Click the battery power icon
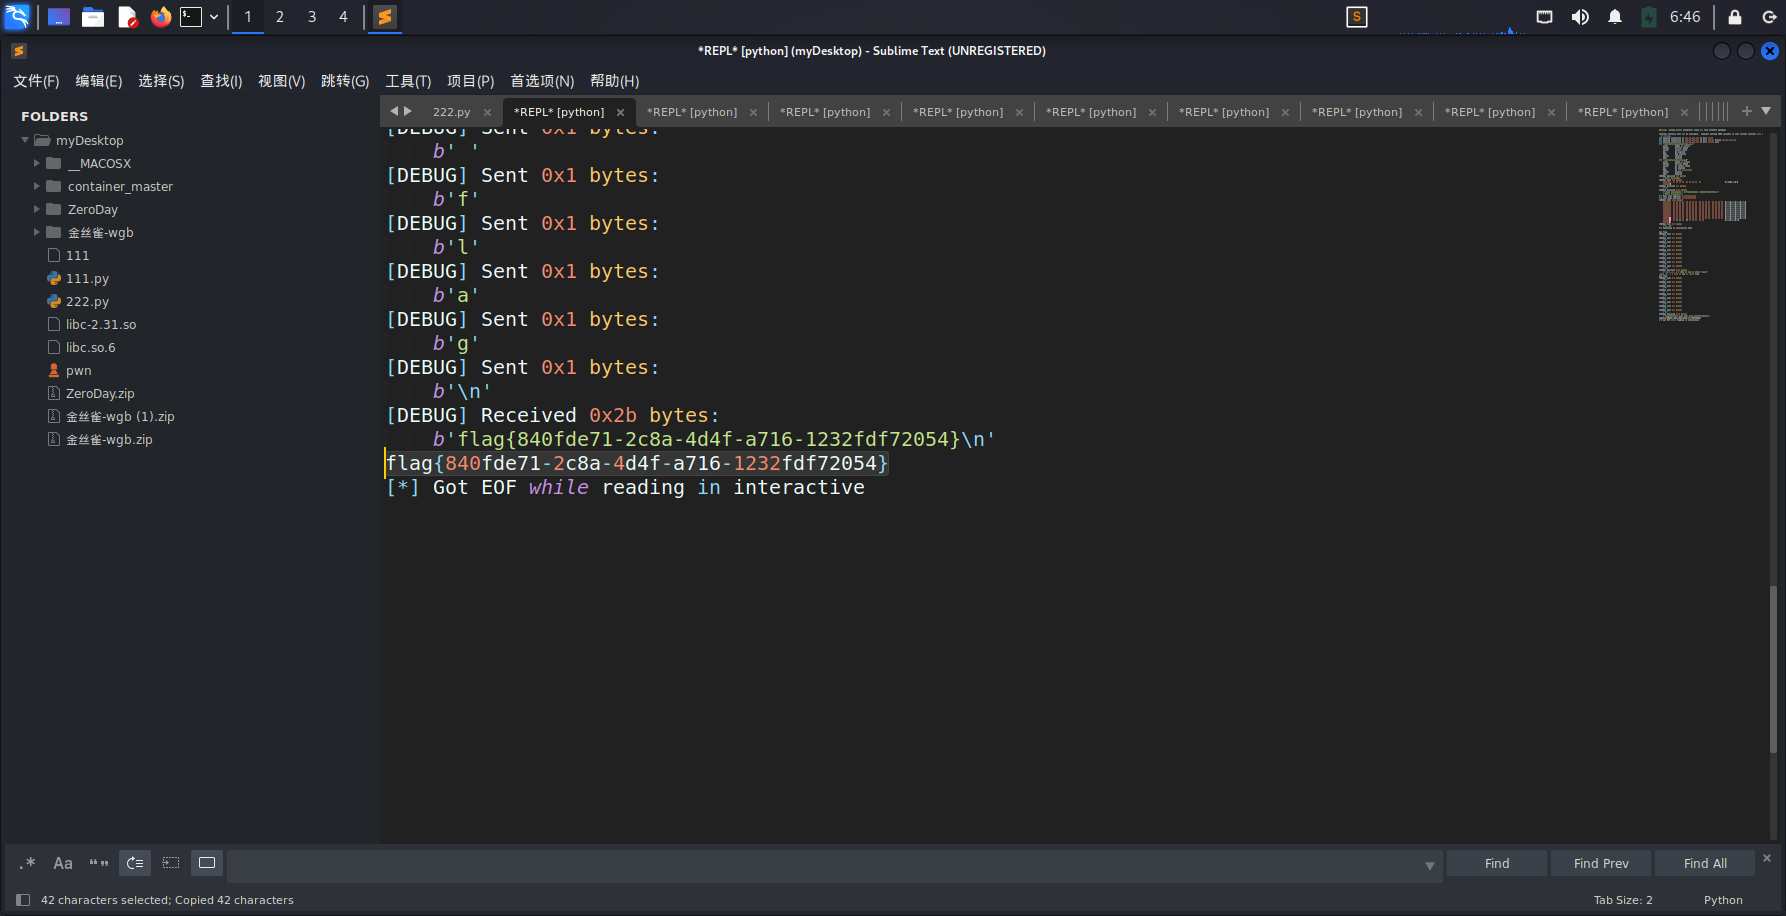This screenshot has height=916, width=1786. point(1649,17)
